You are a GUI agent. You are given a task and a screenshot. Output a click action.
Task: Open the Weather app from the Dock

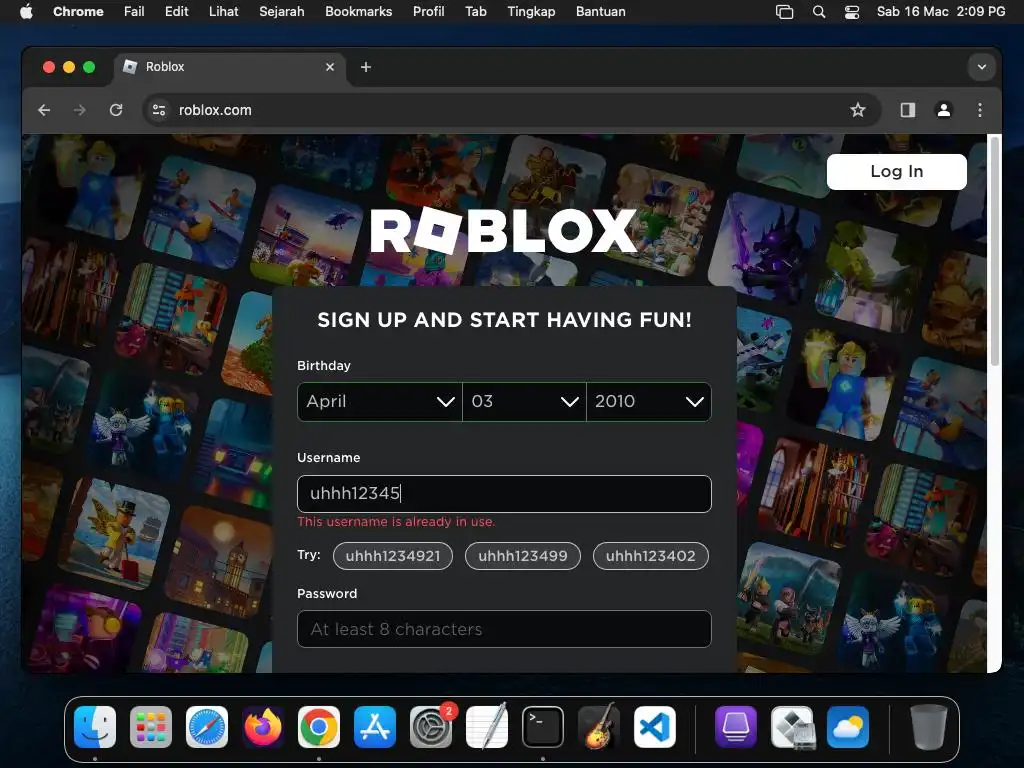[x=848, y=727]
